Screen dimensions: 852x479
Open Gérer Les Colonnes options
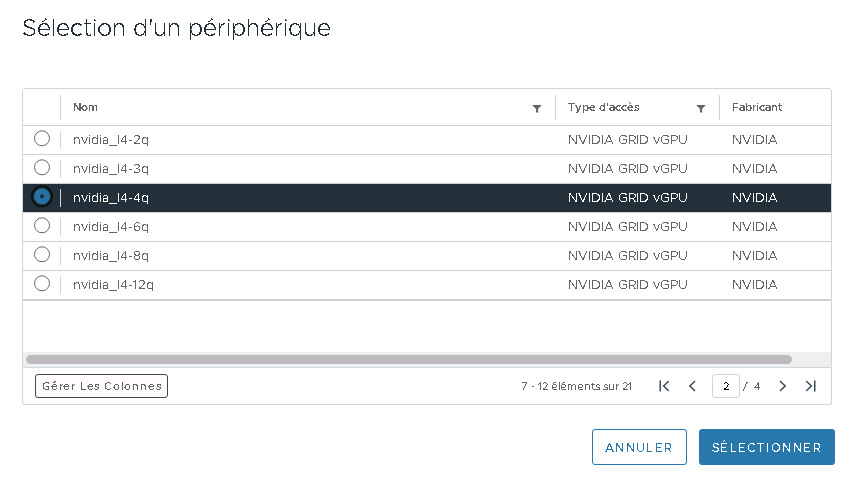tap(102, 386)
